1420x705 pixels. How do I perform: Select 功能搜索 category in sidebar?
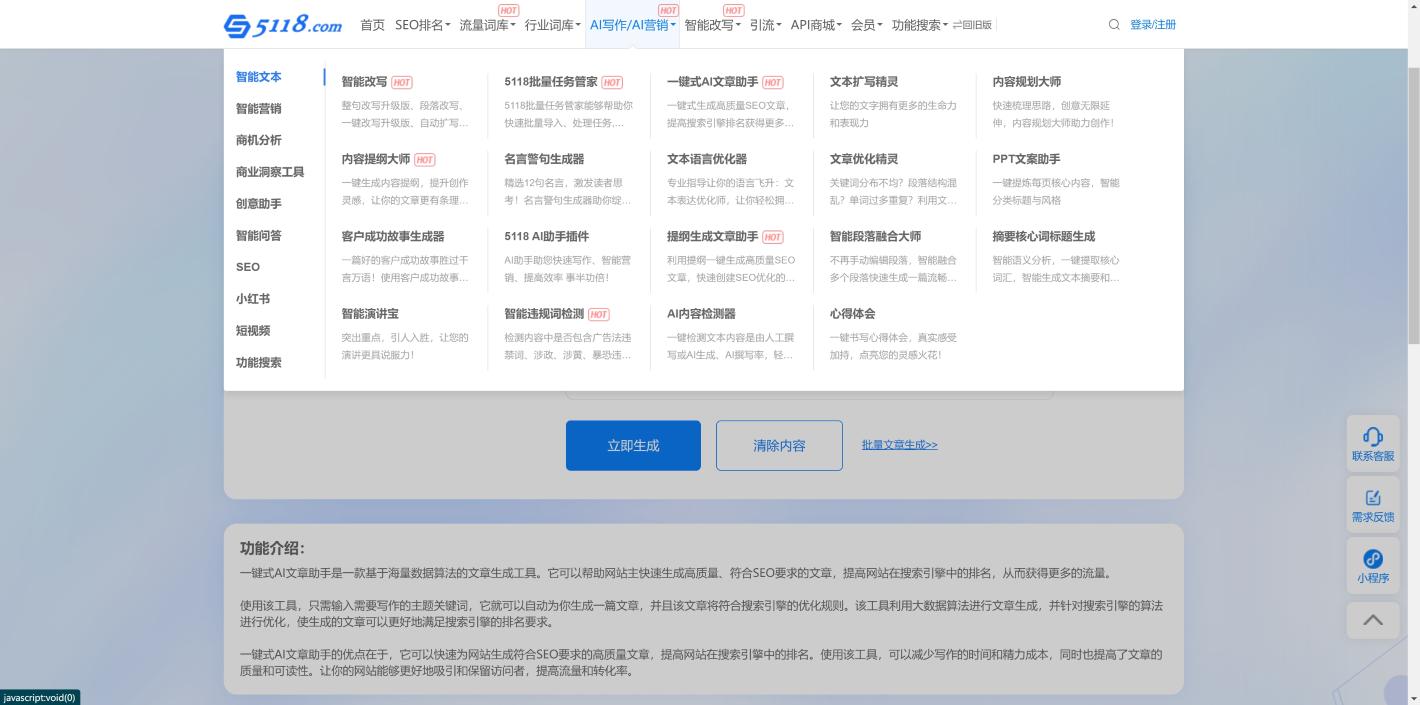(x=259, y=363)
